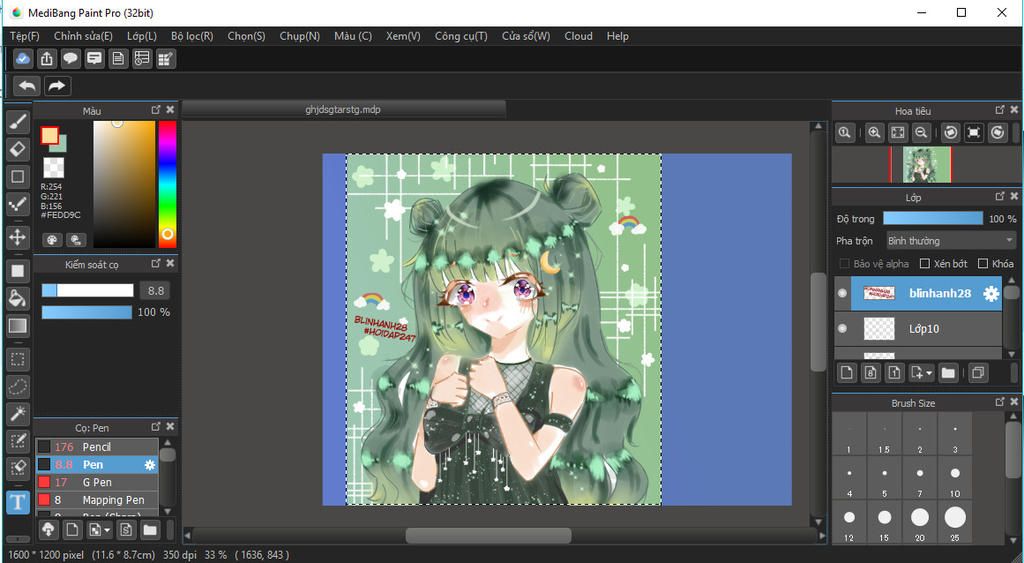1024x563 pixels.
Task: Select the Select Pen tool
Action: (x=18, y=441)
